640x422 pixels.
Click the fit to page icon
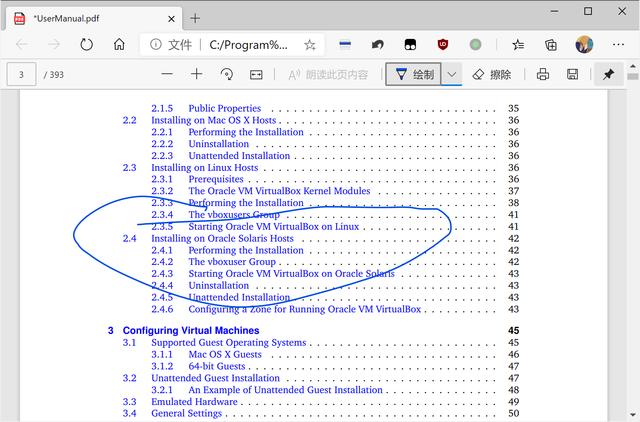(256, 74)
